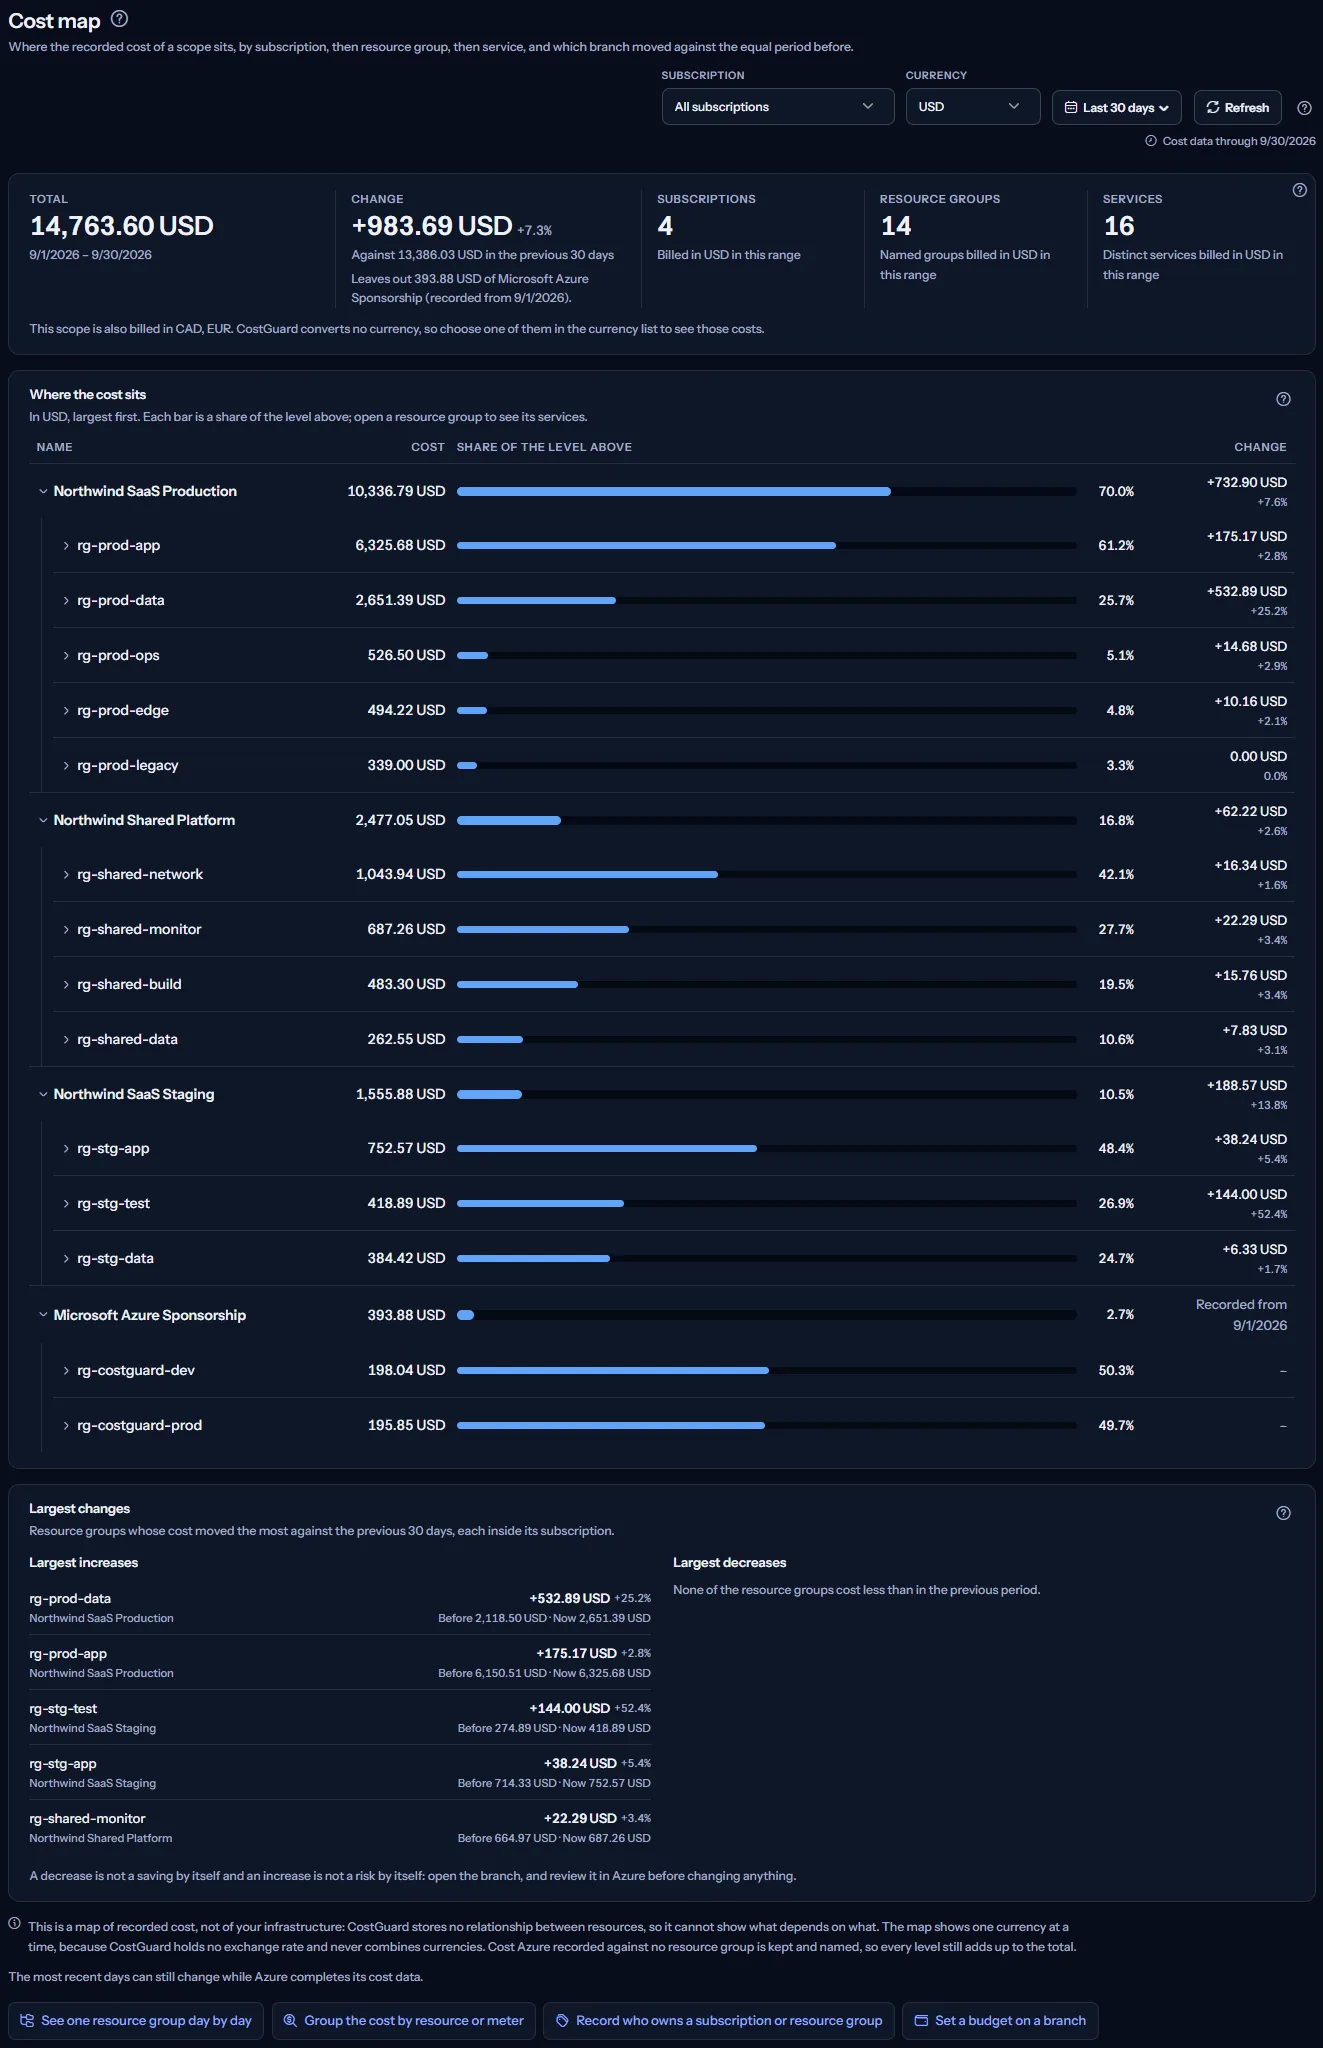Click the info icon before the recorded cost note
This screenshot has width=1323, height=2048.
coord(15,1923)
